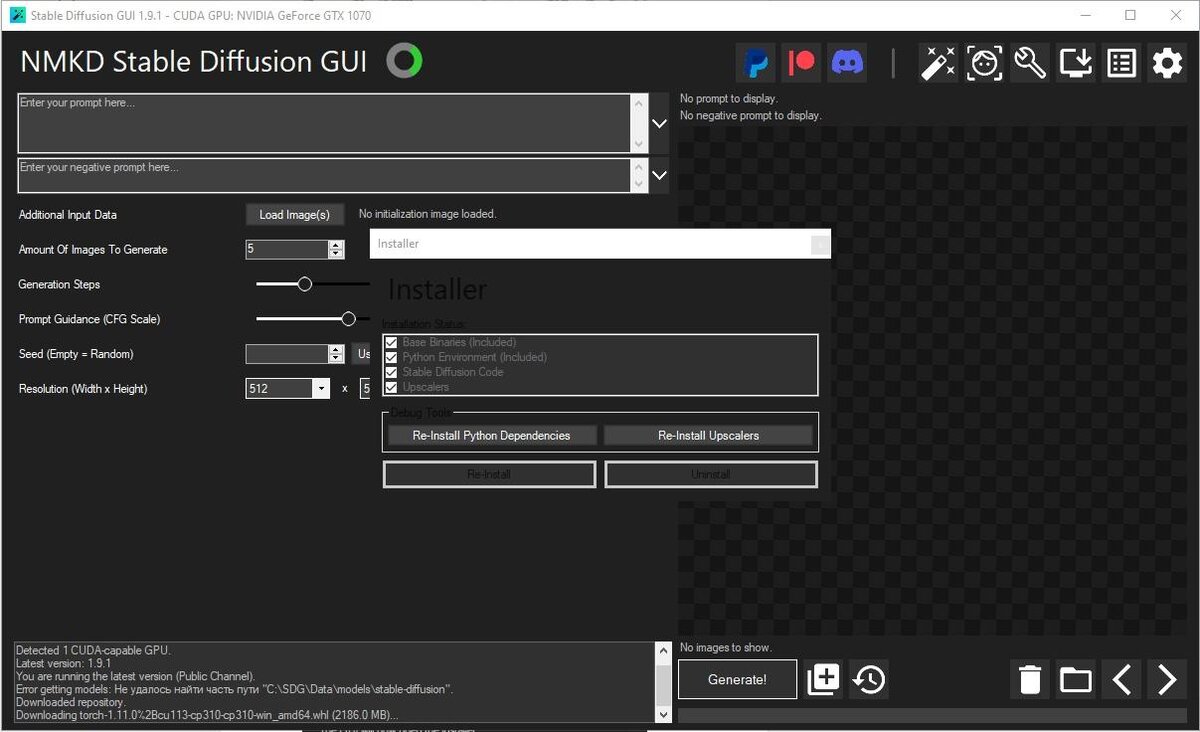Expand the negative prompt box chevron

click(x=659, y=175)
